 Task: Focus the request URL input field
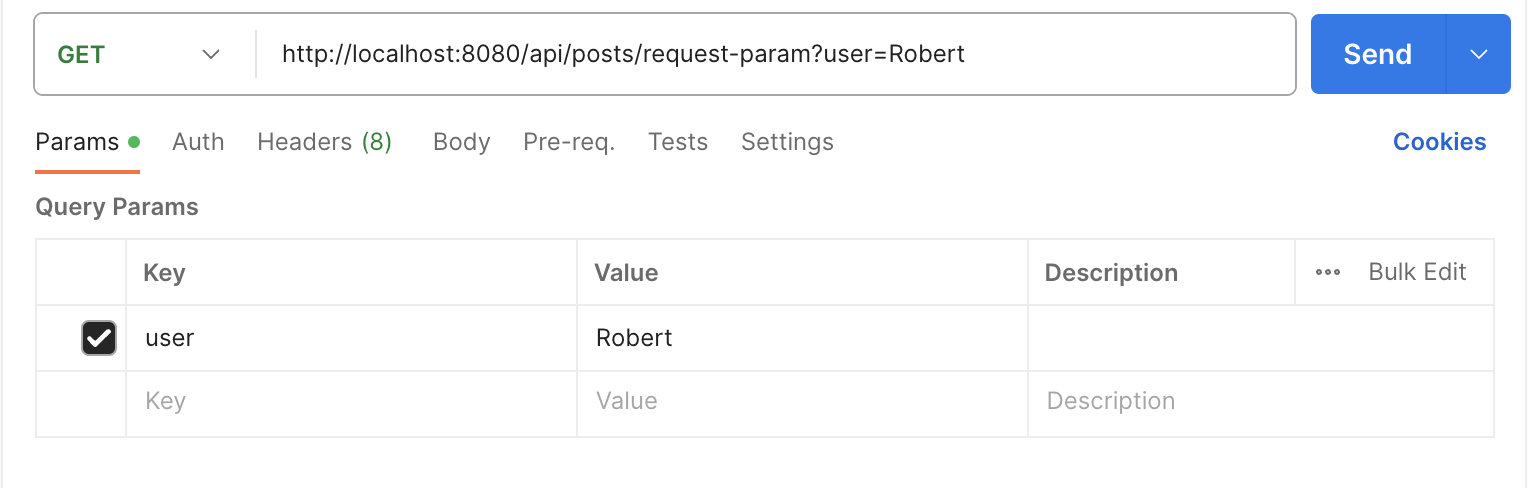770,54
